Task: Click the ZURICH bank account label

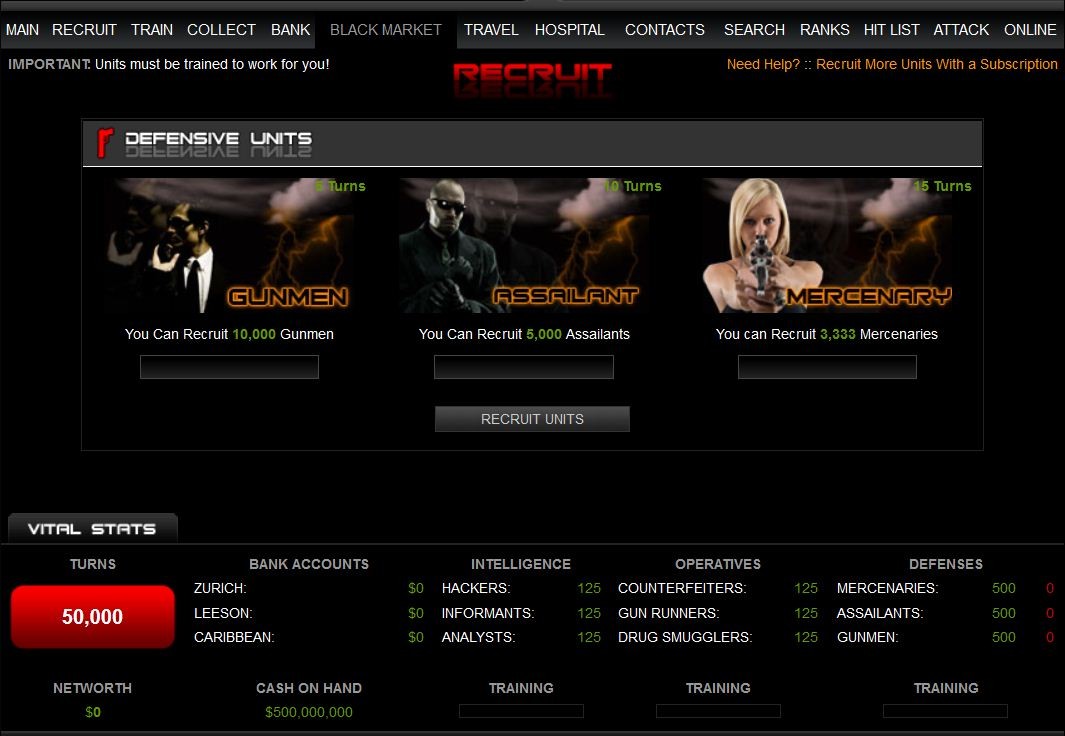Action: 220,588
